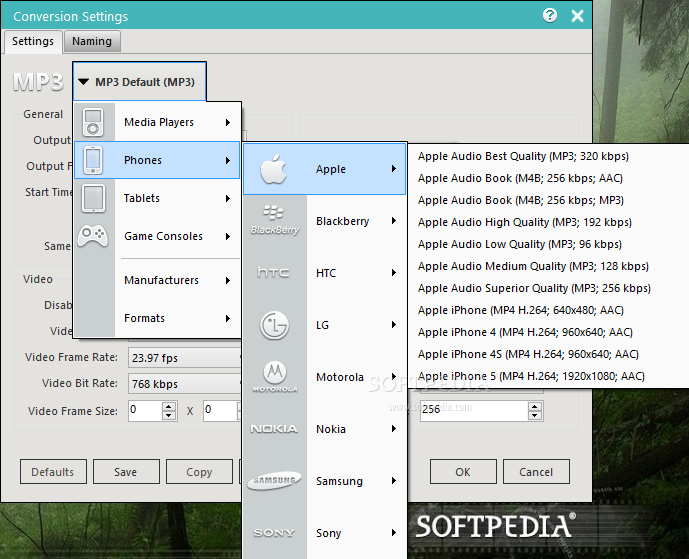The image size is (689, 559).
Task: Click the Samsung logo icon
Action: [274, 480]
